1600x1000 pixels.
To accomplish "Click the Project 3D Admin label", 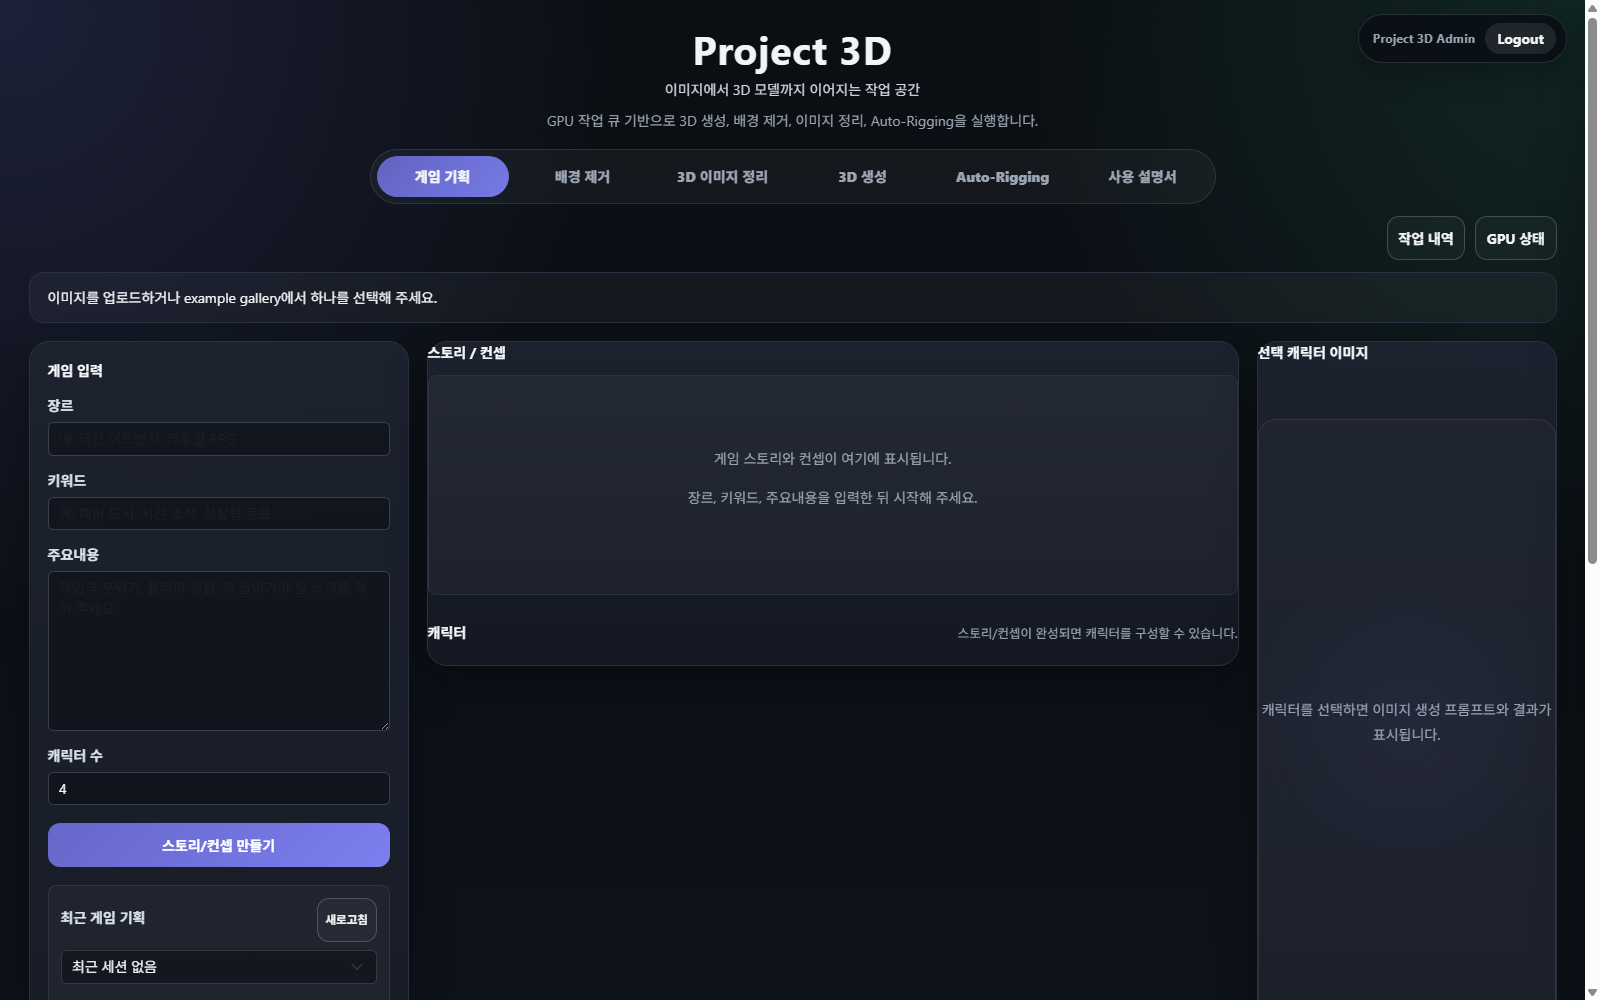I will pos(1423,39).
